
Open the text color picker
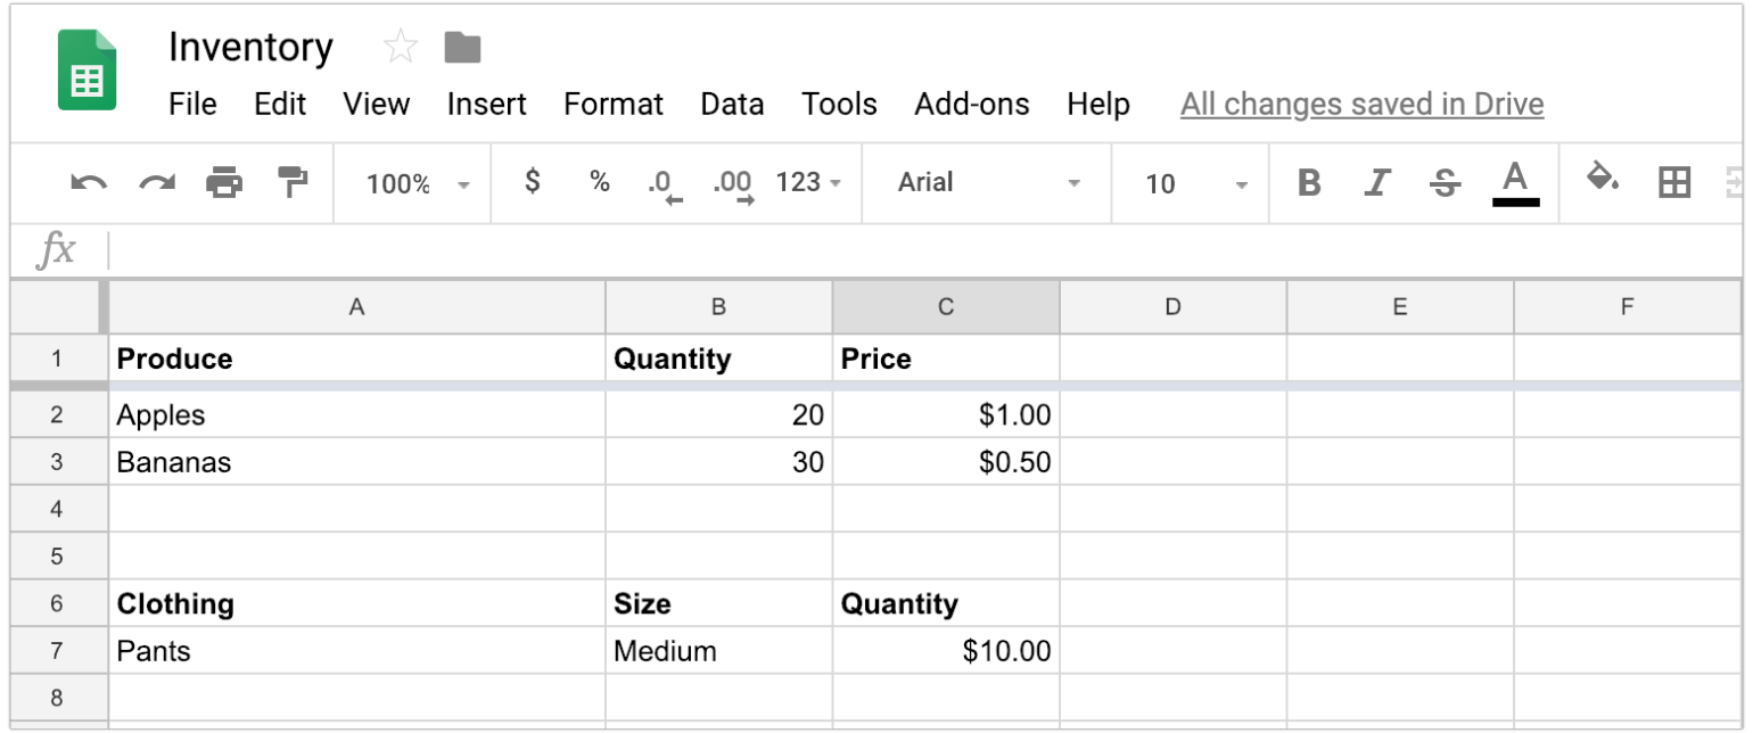(1515, 183)
